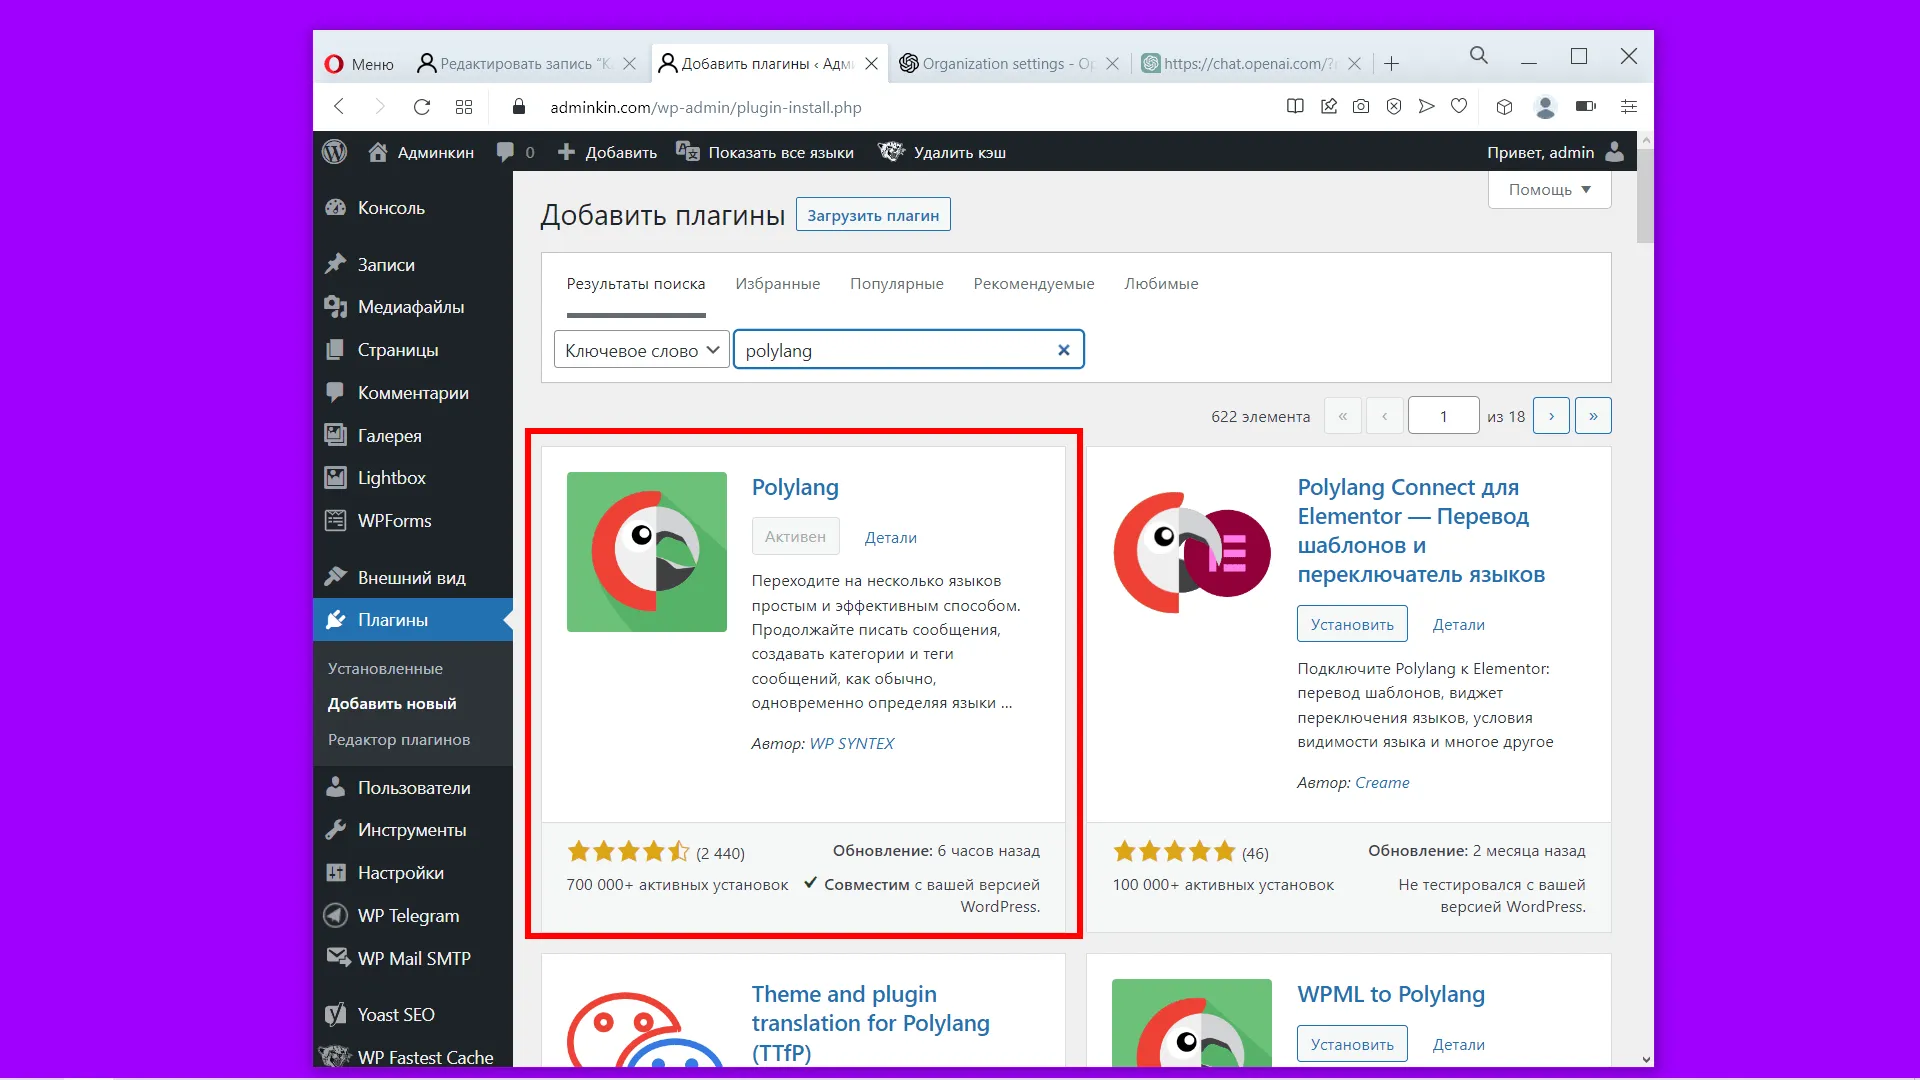This screenshot has width=1920, height=1080.
Task: Open Медиафайлы in the sidebar
Action: 413,307
